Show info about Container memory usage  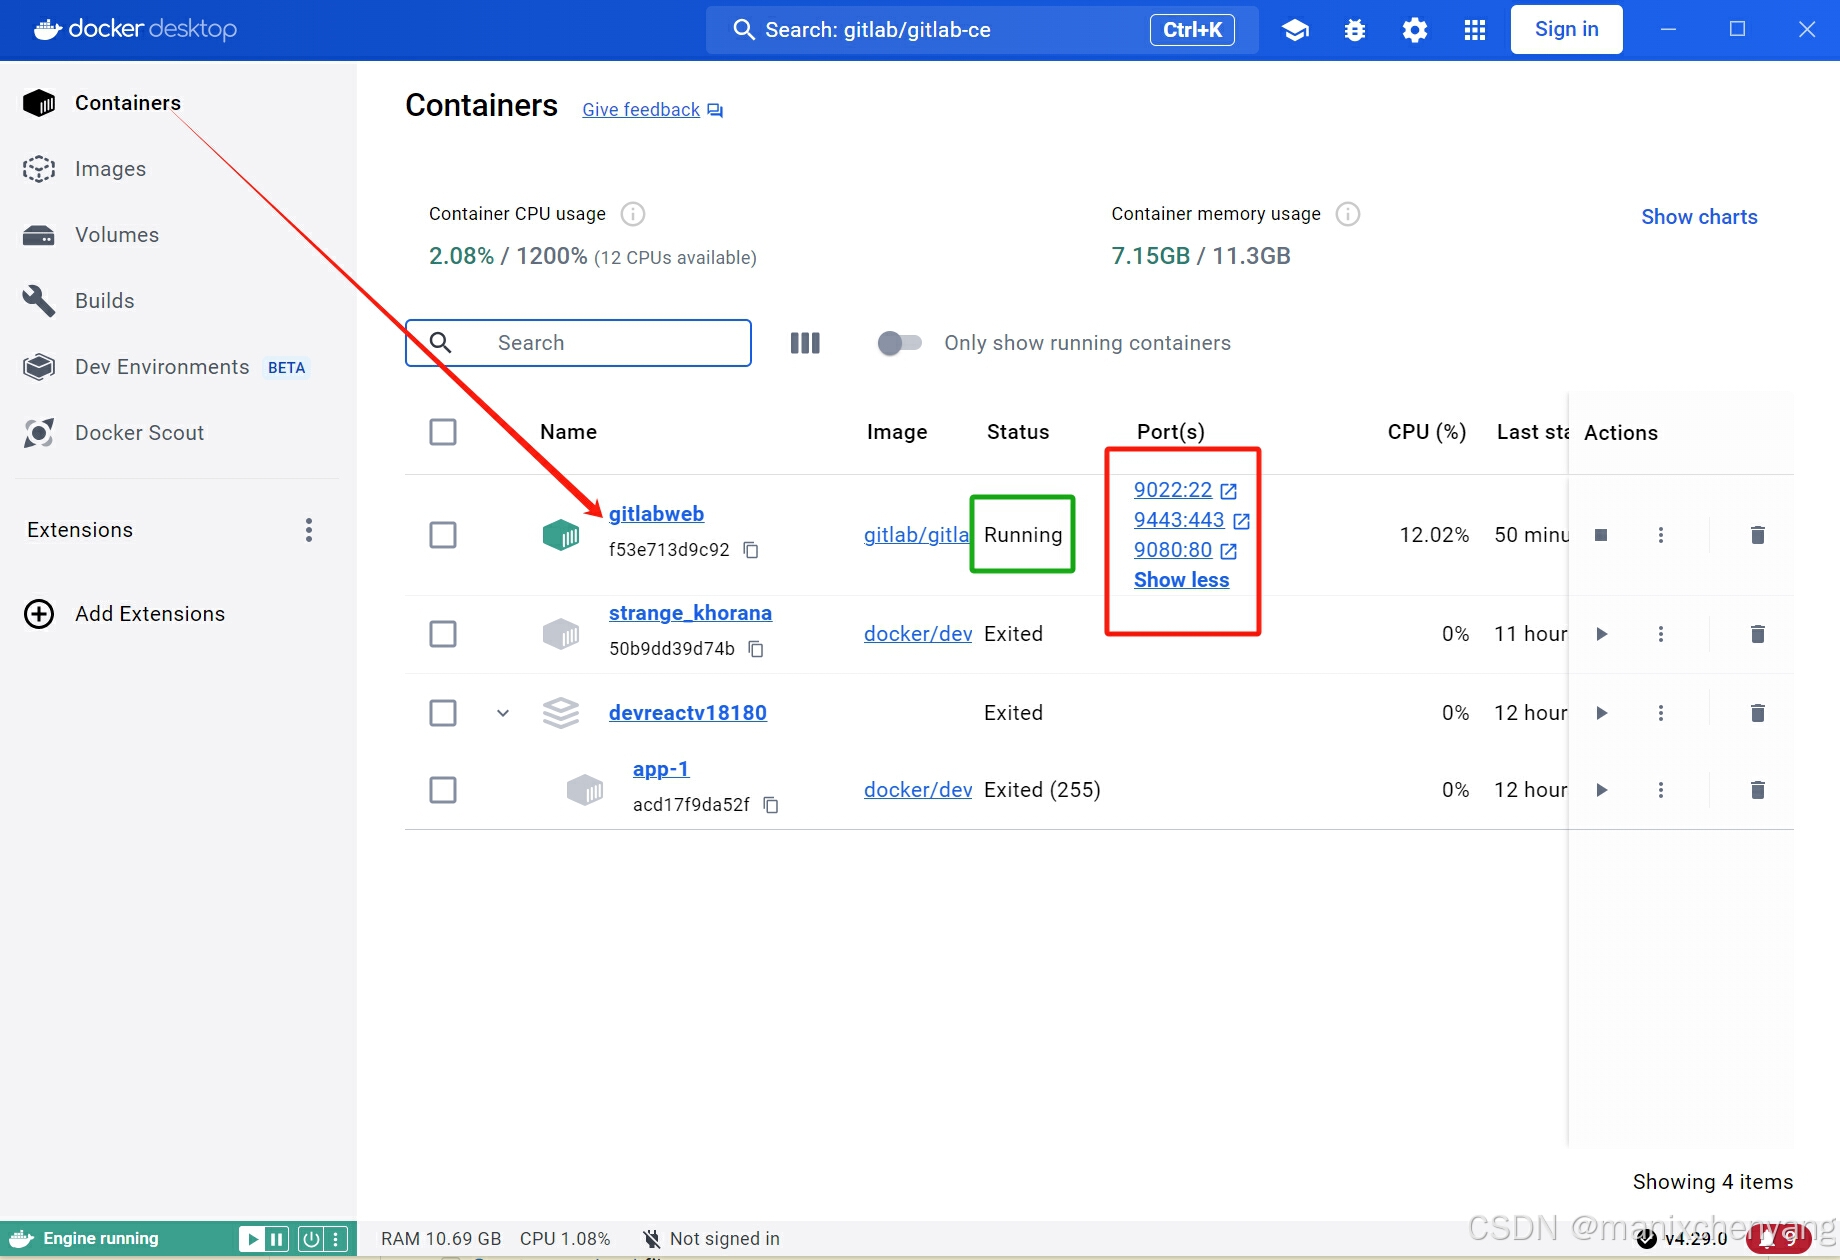[x=1348, y=214]
